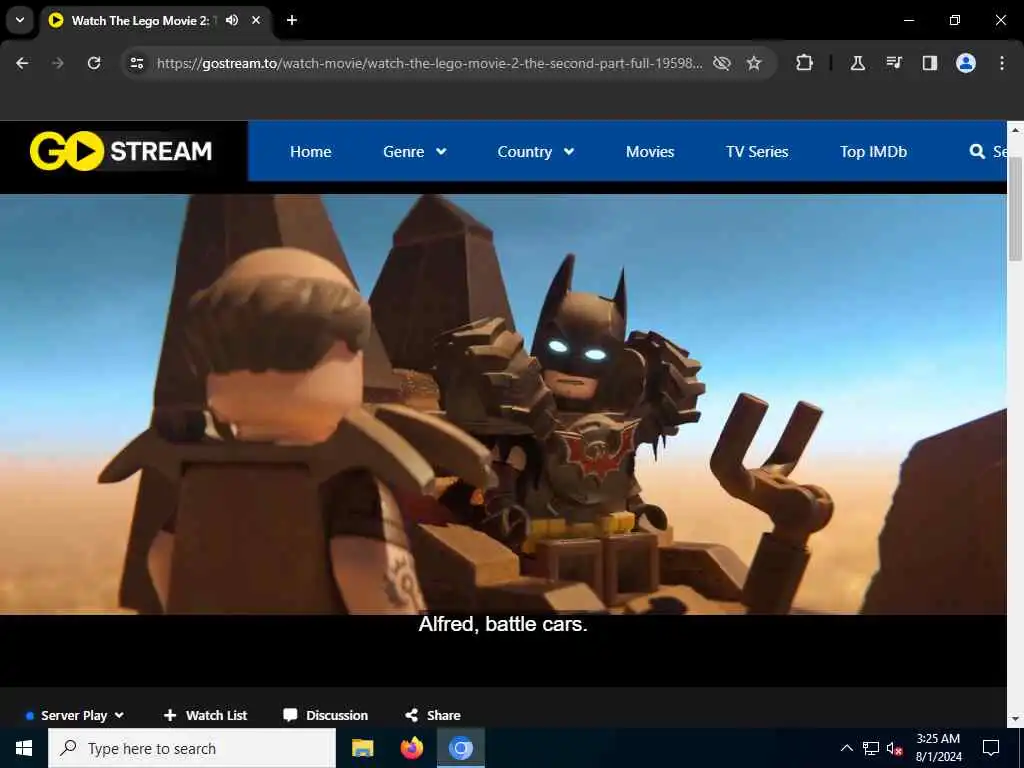Toggle the browser side panel
The height and width of the screenshot is (768, 1024).
click(929, 63)
